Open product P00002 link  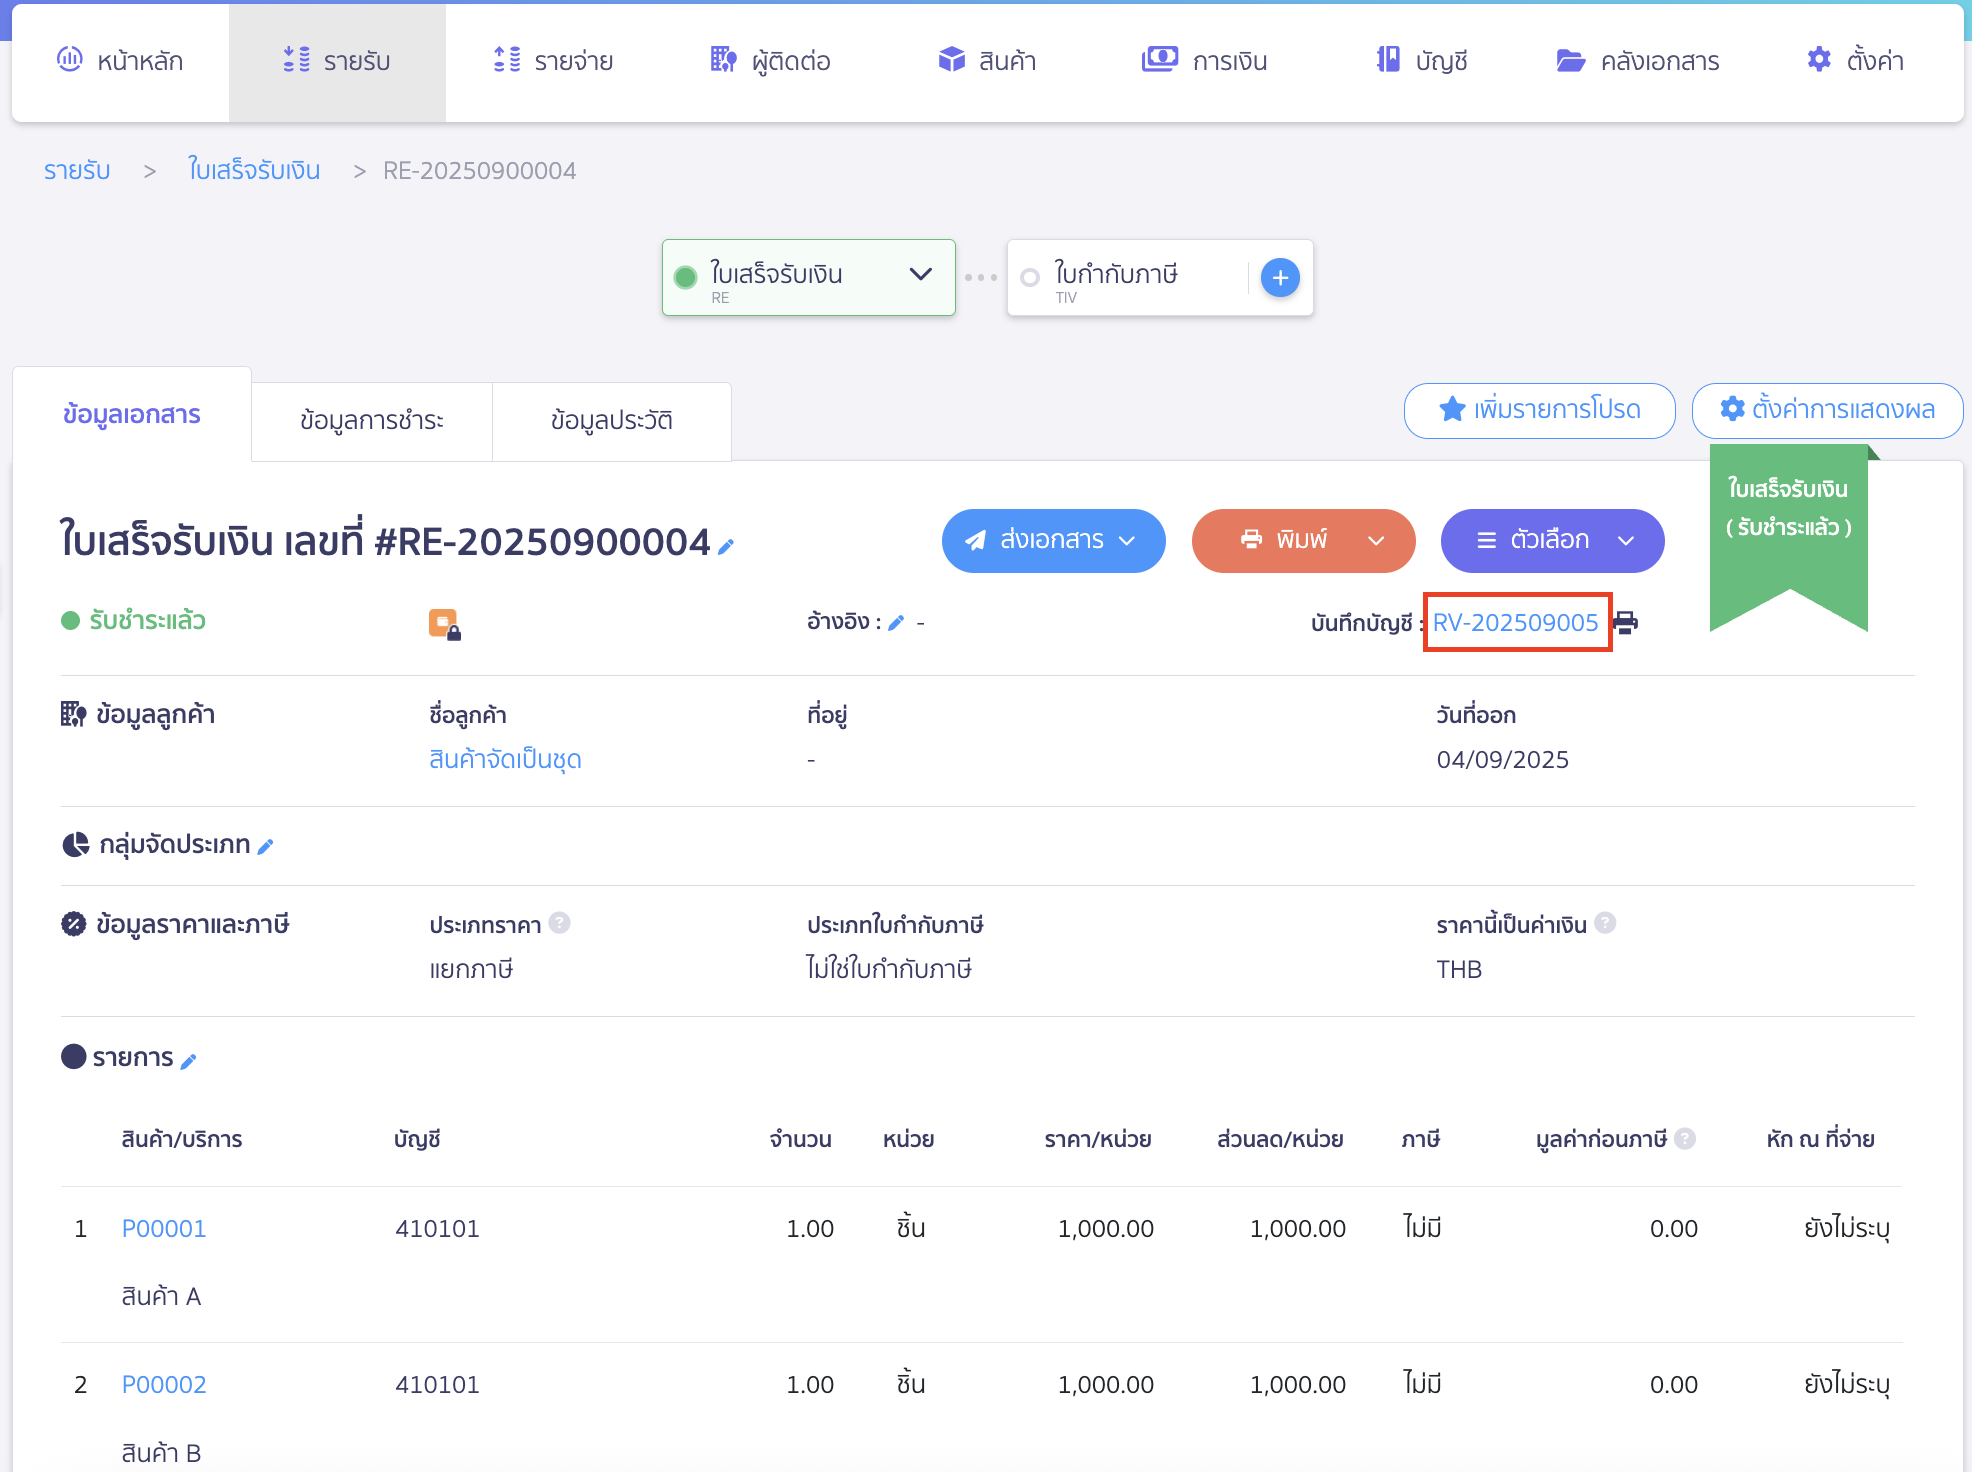pyautogui.click(x=164, y=1385)
